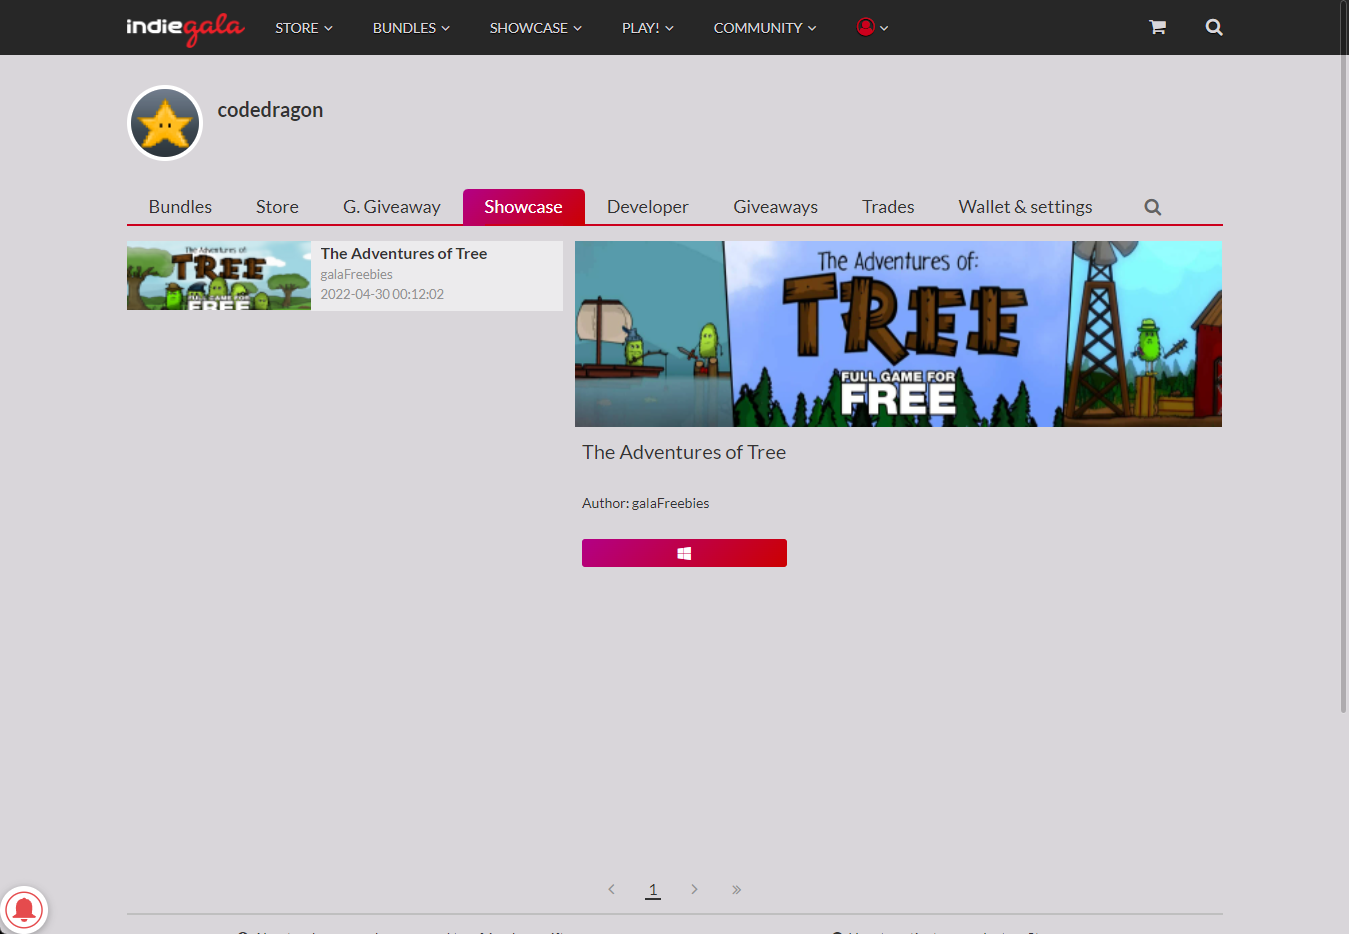Switch to the Store tab

[277, 207]
